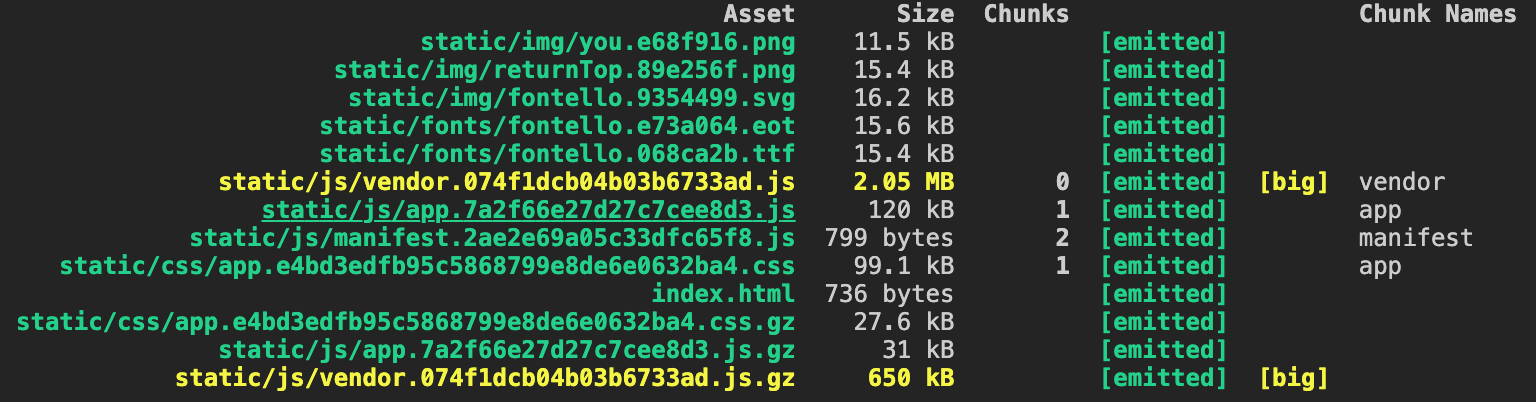Click the Asset column header
1536x402 pixels.
pyautogui.click(x=759, y=14)
